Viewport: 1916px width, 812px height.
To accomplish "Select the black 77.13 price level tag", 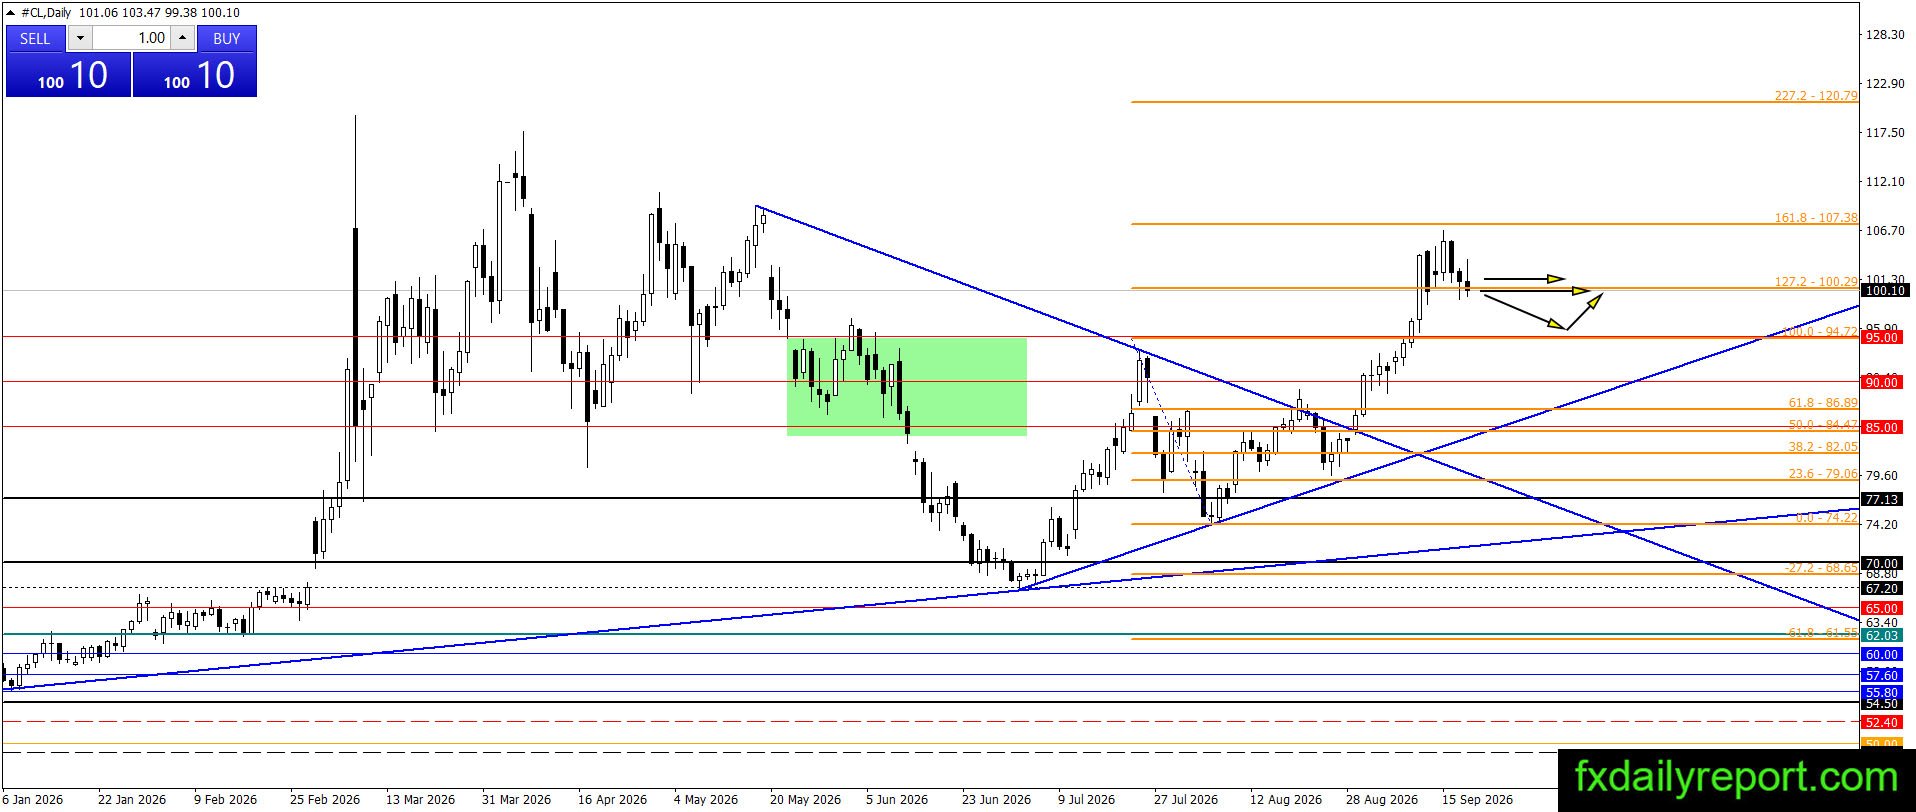I will click(1881, 499).
